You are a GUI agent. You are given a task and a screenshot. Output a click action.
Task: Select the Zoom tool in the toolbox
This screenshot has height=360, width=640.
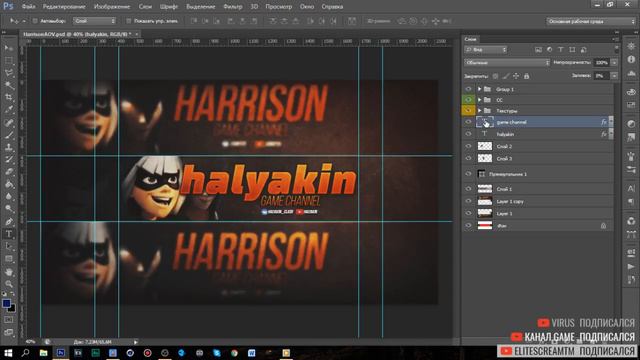[9, 284]
